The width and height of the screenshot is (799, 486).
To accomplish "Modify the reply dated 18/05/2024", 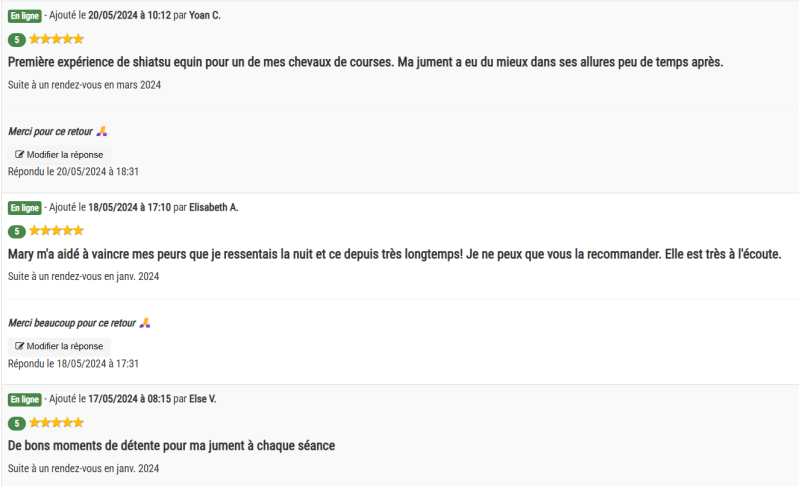I will 59,346.
